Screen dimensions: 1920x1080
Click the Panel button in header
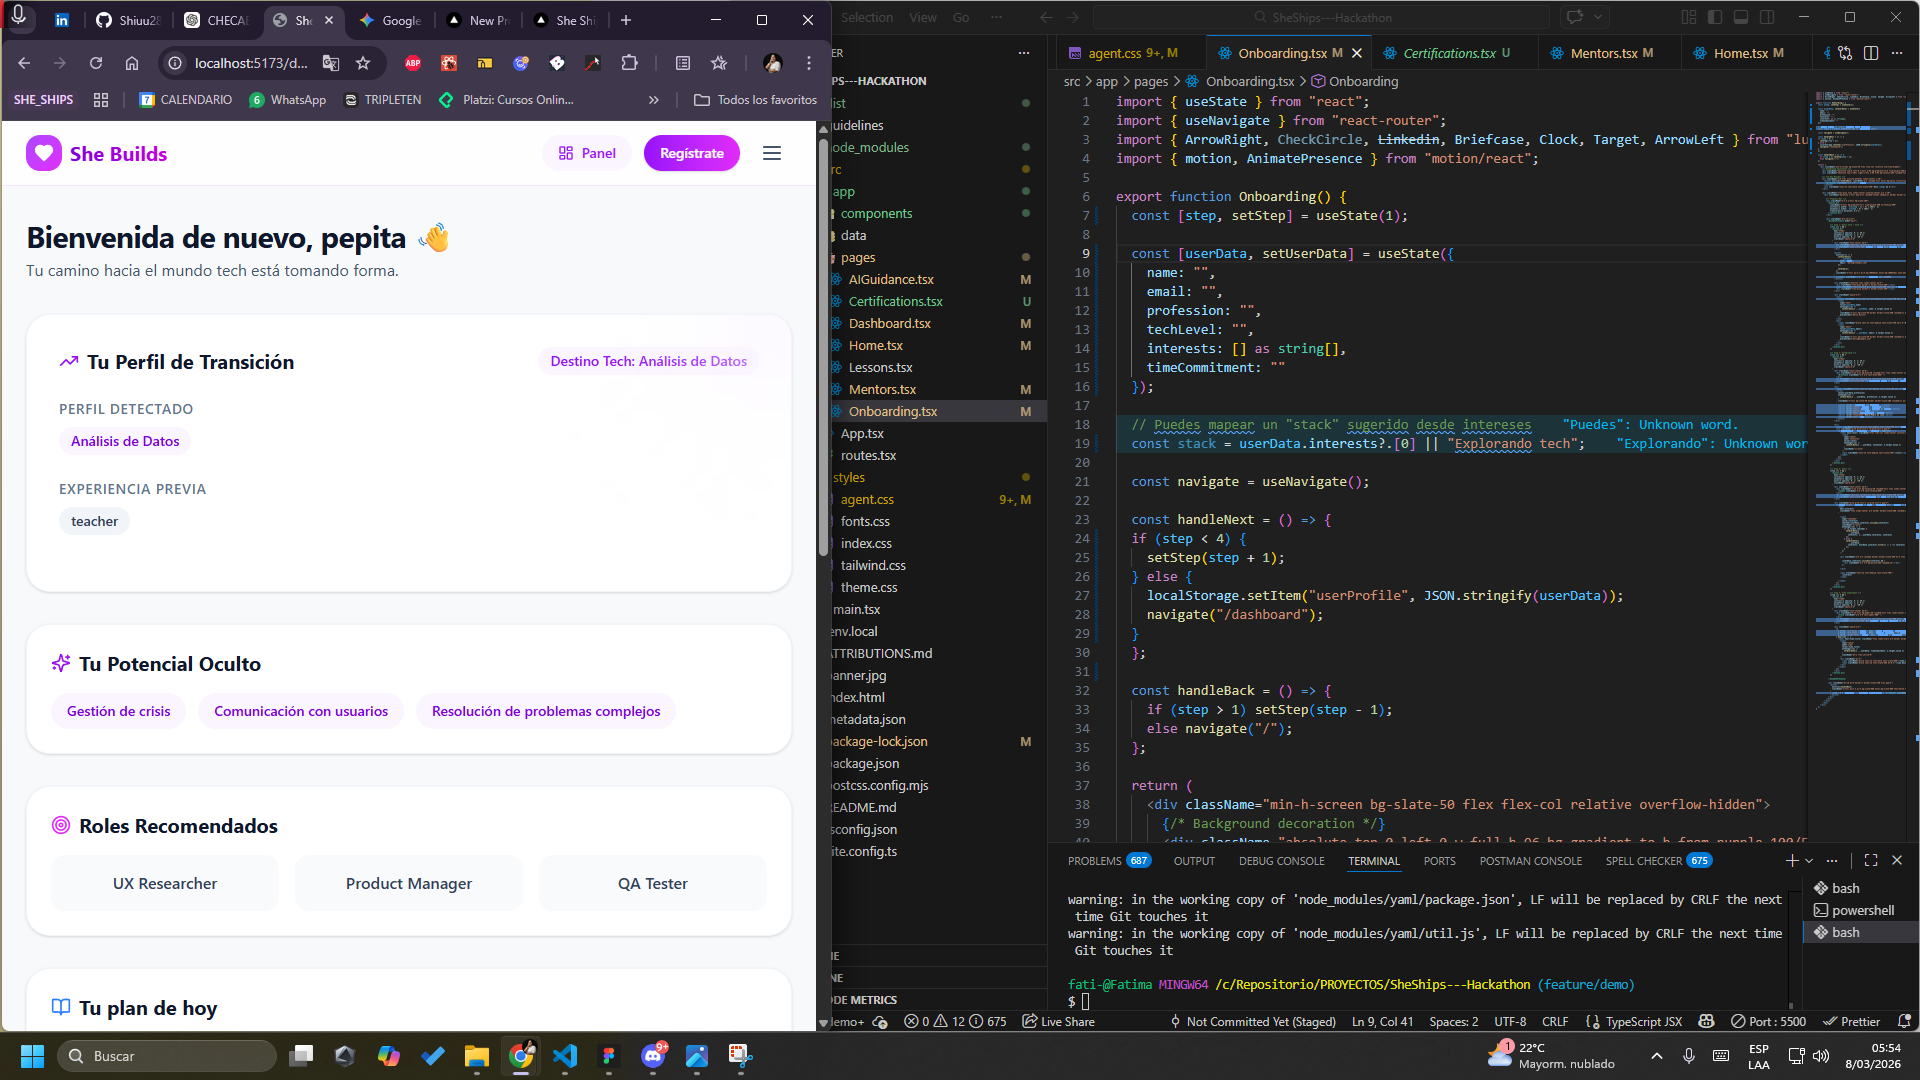[x=587, y=153]
